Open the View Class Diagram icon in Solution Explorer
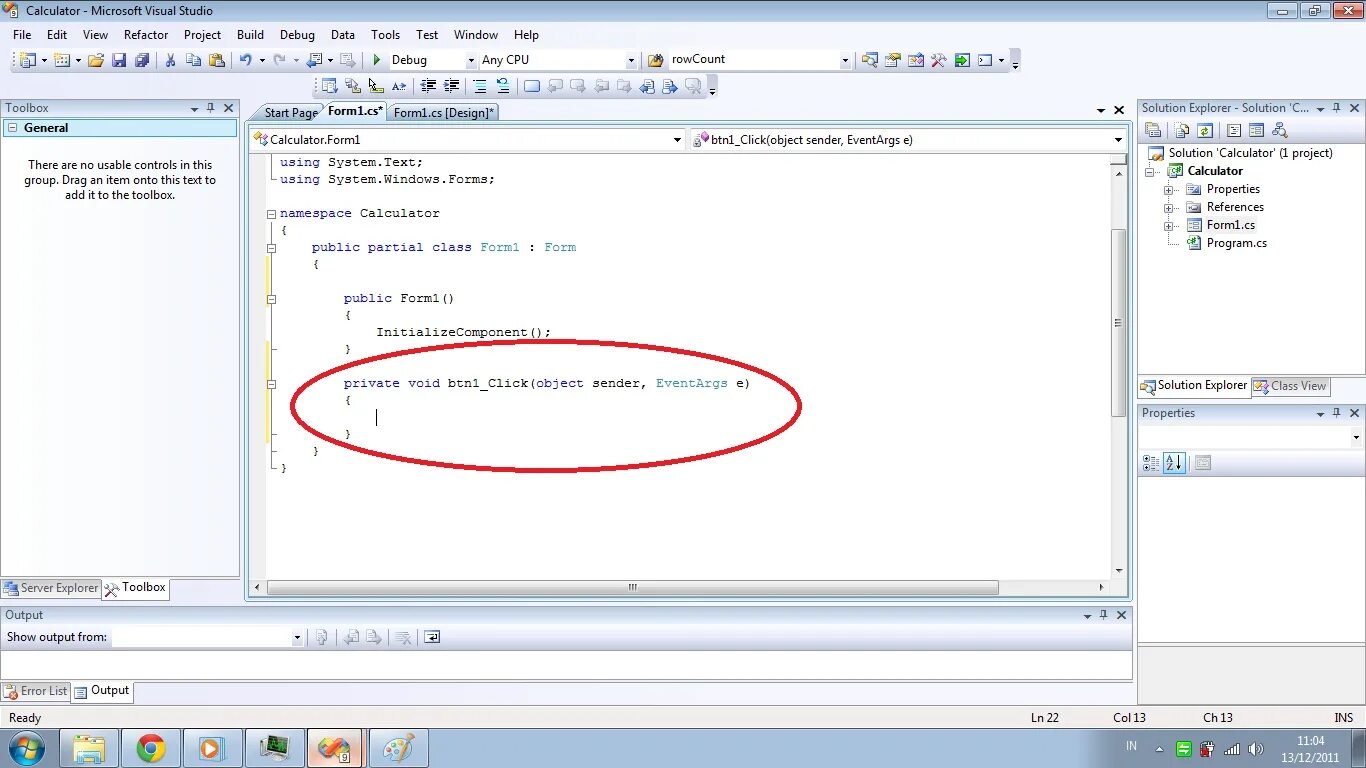Viewport: 1366px width, 768px height. tap(1279, 130)
